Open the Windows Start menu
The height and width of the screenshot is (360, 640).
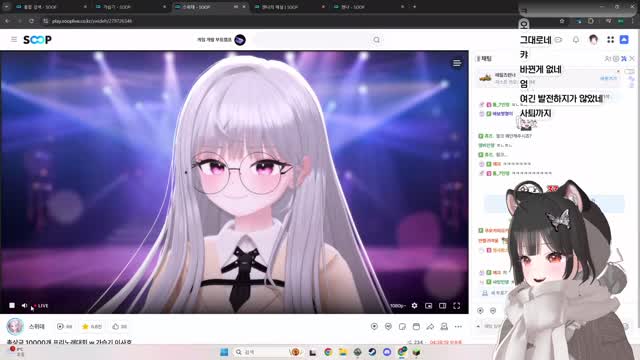coord(224,352)
